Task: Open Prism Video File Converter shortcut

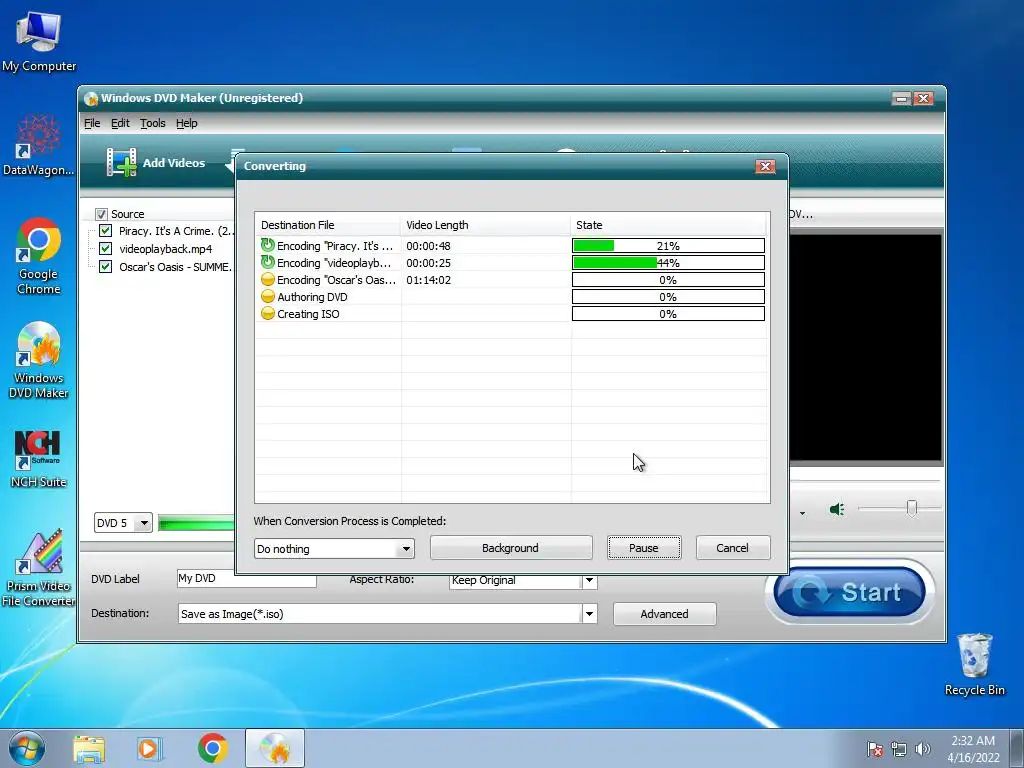Action: point(39,568)
